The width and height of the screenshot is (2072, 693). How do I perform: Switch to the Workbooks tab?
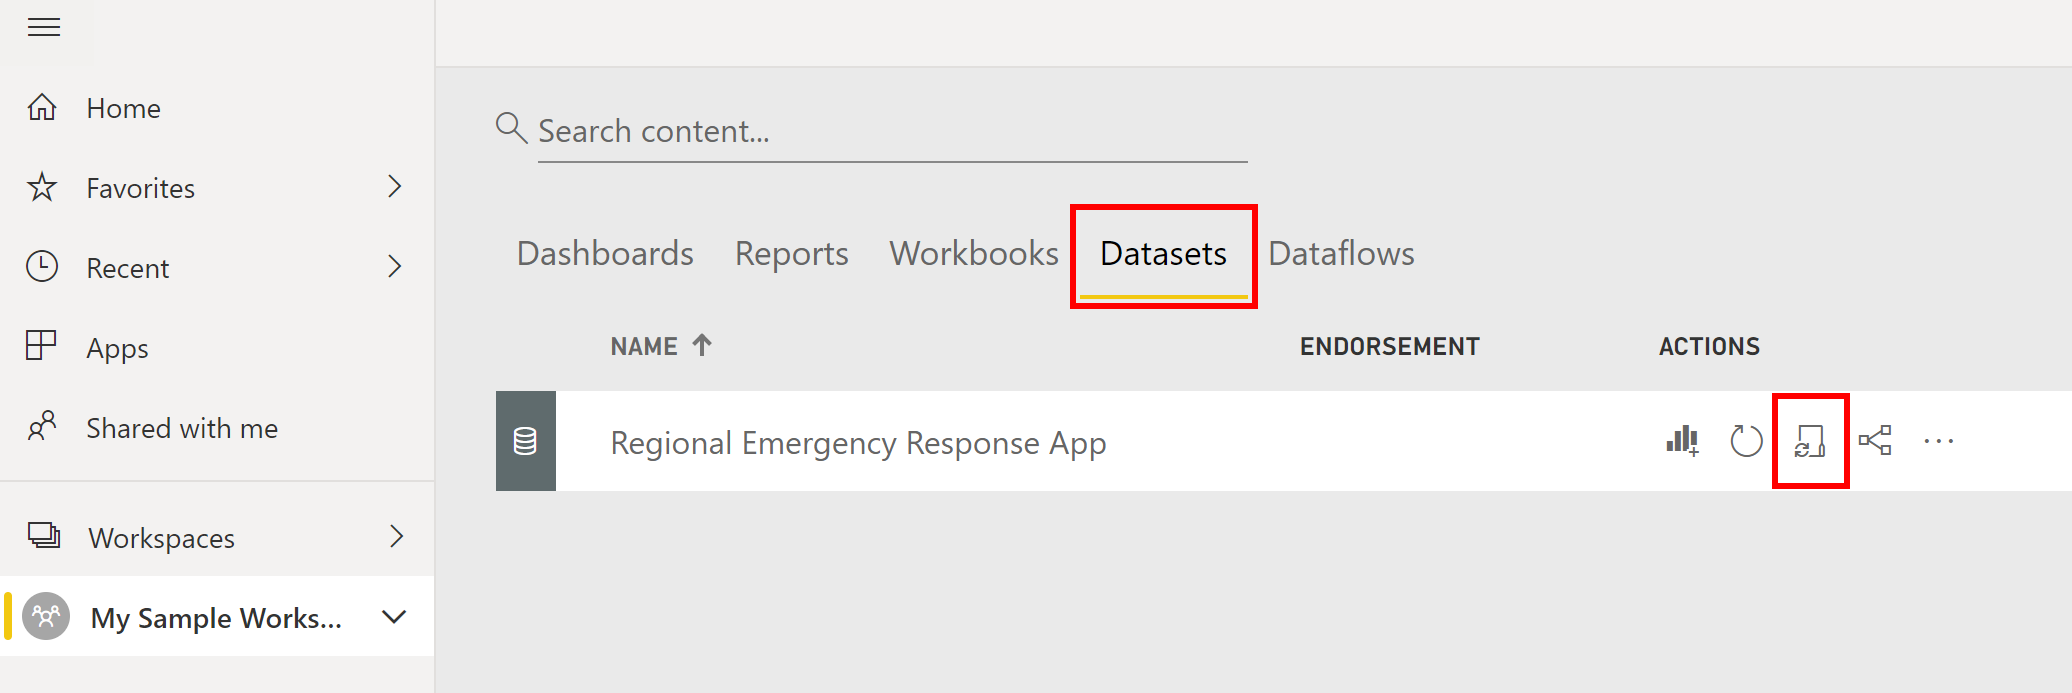point(974,254)
